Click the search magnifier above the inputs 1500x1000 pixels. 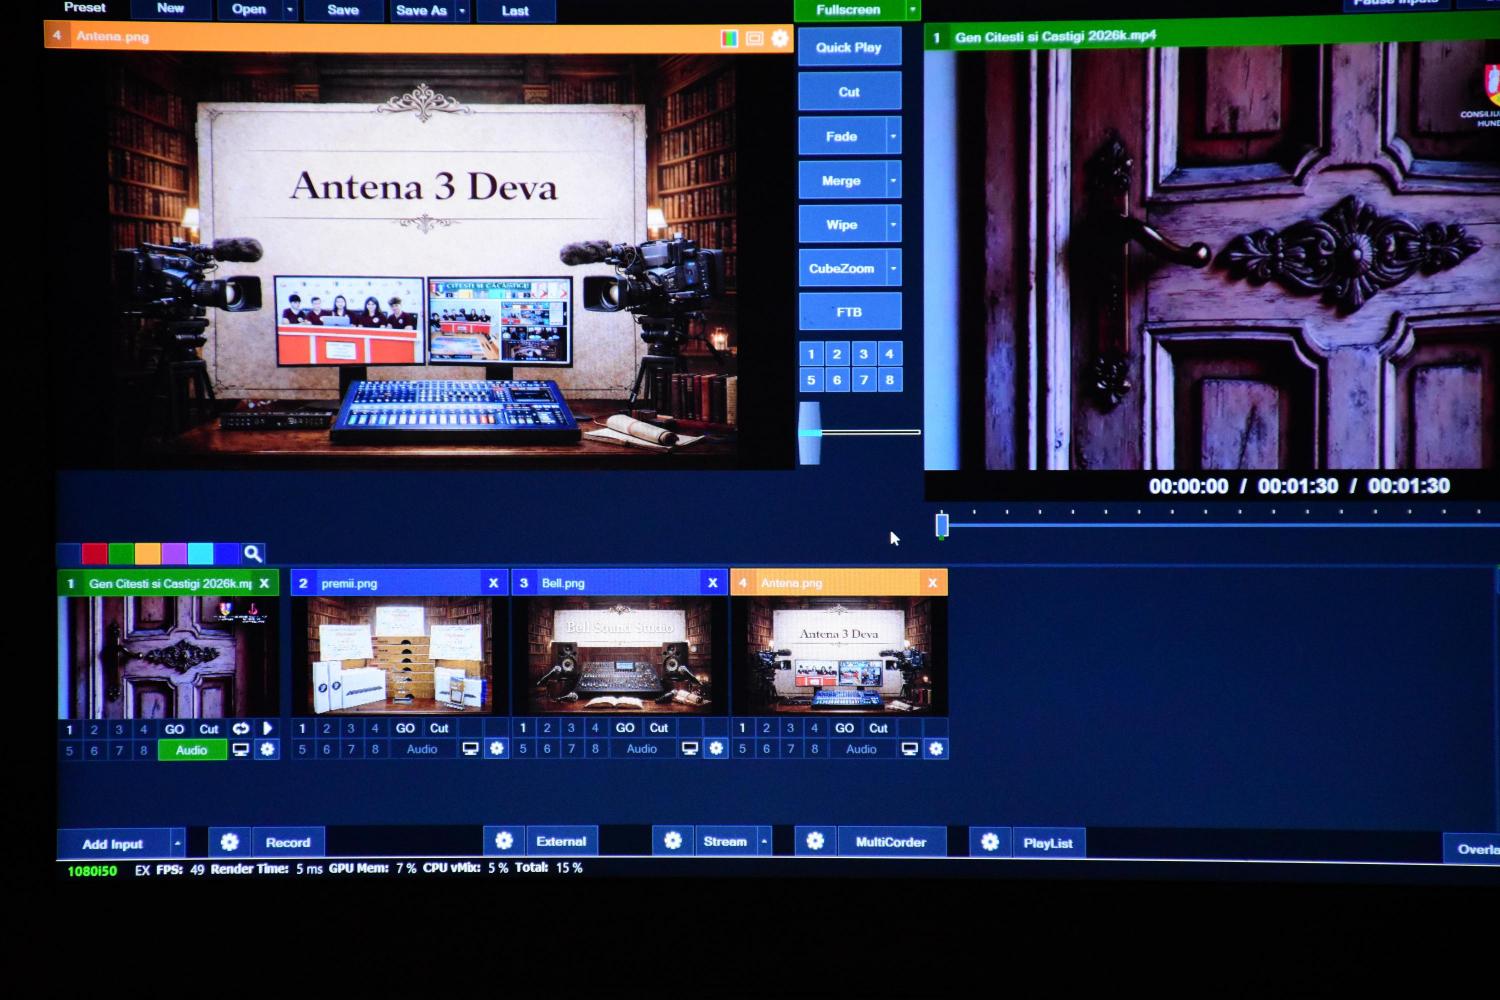point(253,553)
